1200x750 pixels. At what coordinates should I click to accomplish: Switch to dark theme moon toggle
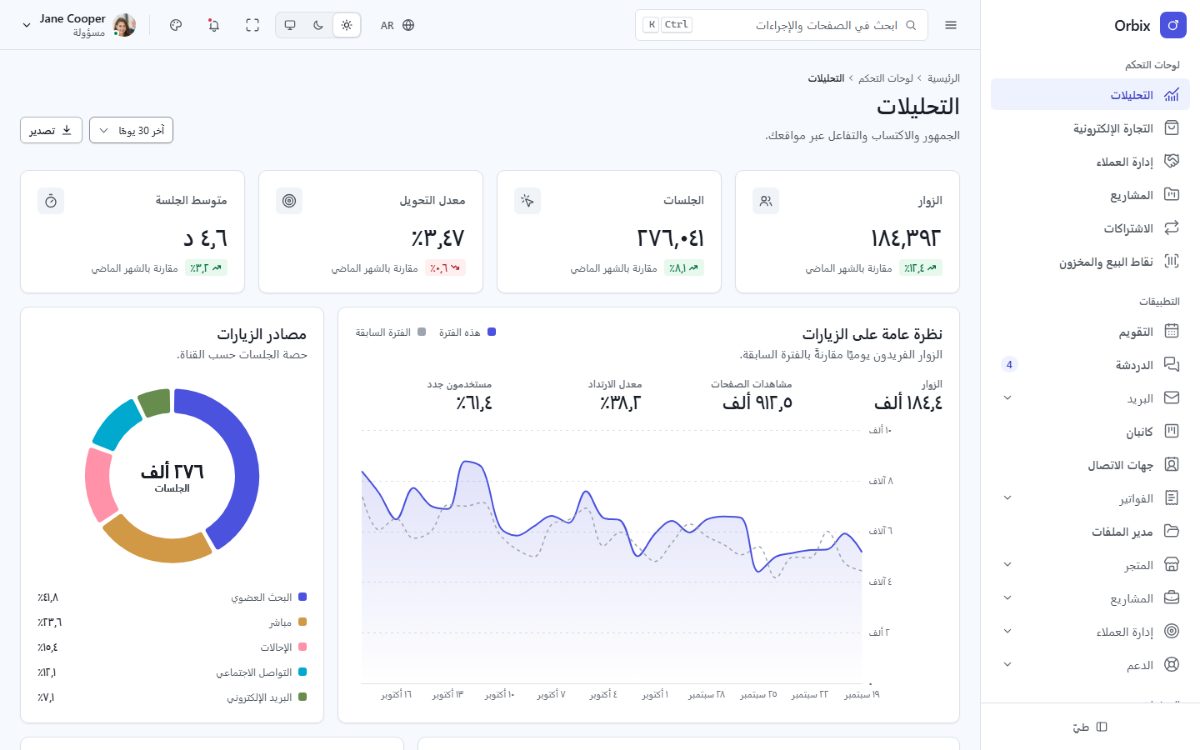pos(318,25)
